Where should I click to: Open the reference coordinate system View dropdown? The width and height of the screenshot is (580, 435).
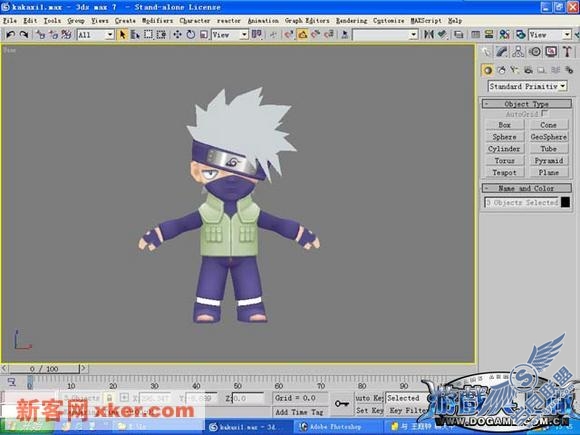[230, 35]
